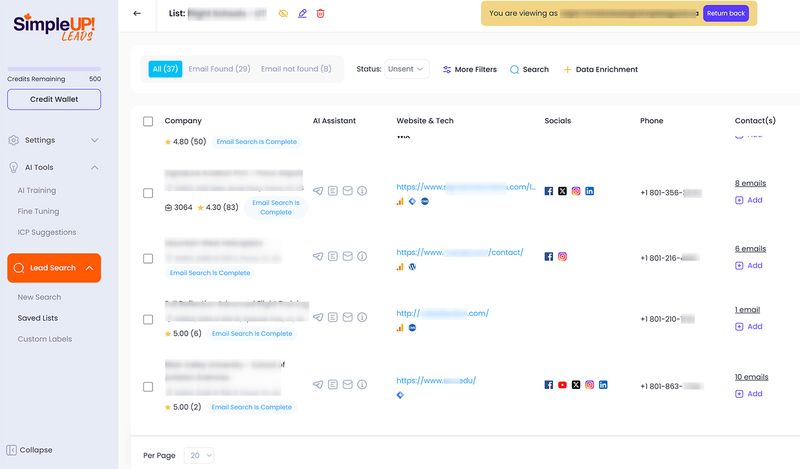This screenshot has width=800, height=469.
Task: Click the info icon in the 8 emails row
Action: [362, 191]
